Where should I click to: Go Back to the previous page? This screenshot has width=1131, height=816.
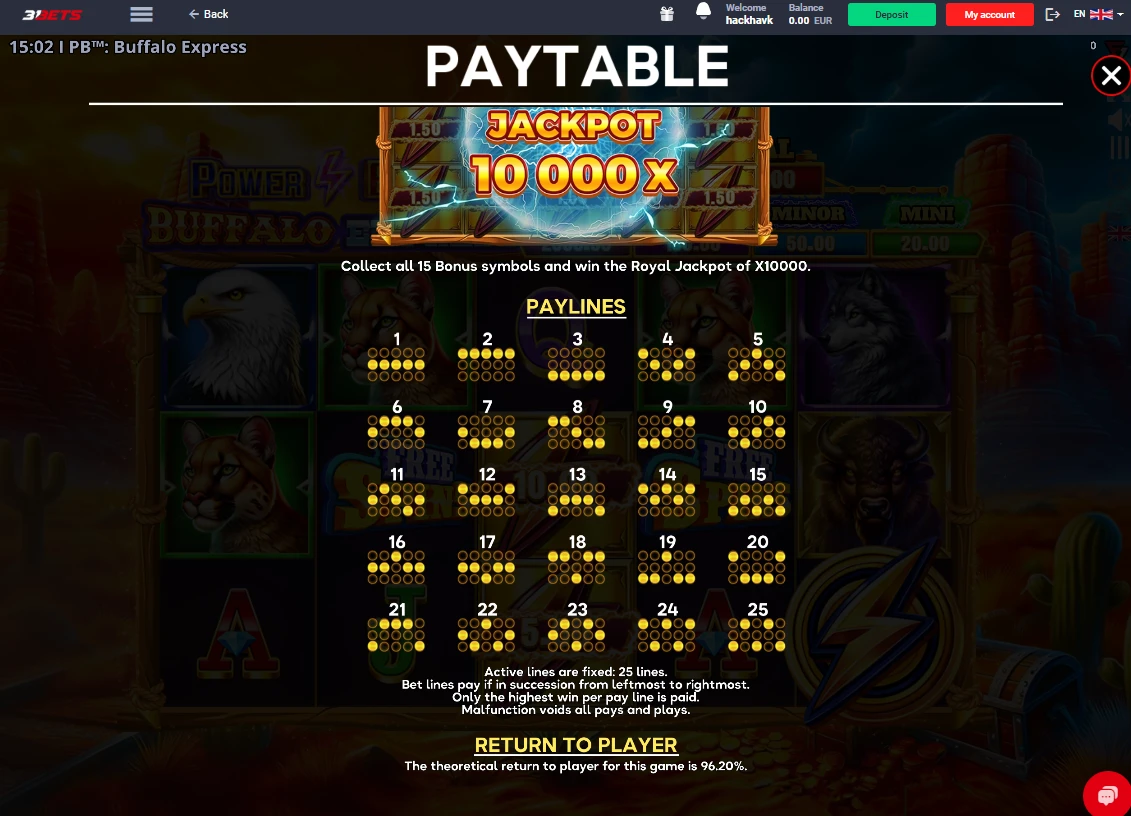coord(208,14)
